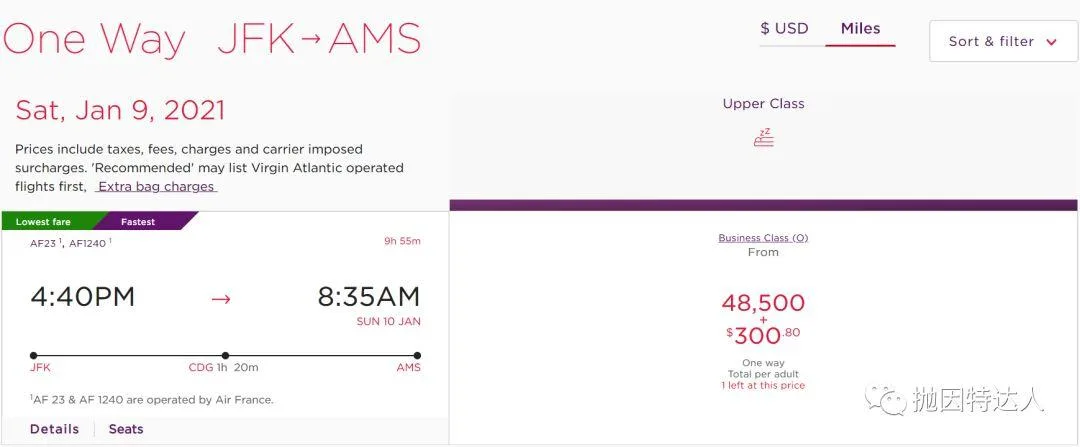Open the Seats tab
The image size is (1080, 447).
point(126,429)
